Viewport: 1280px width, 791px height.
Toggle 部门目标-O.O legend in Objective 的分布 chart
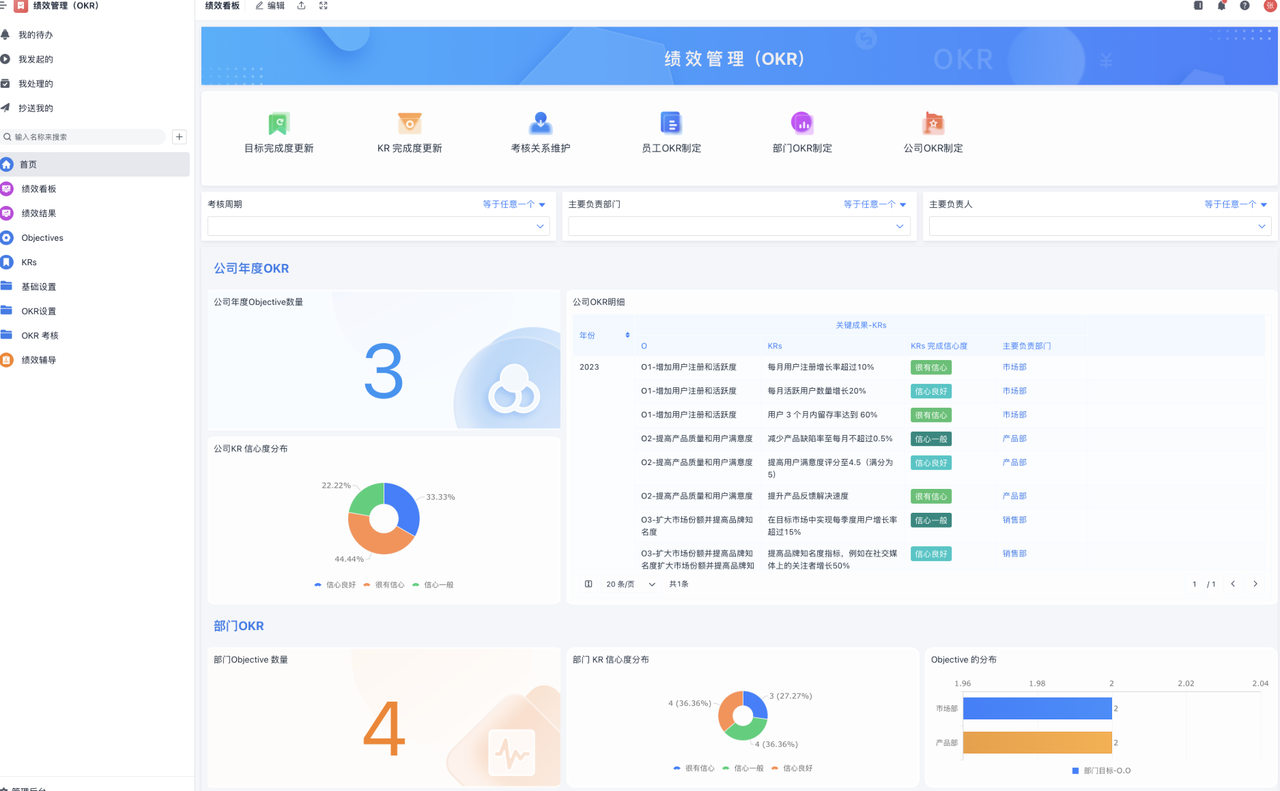click(x=1101, y=771)
